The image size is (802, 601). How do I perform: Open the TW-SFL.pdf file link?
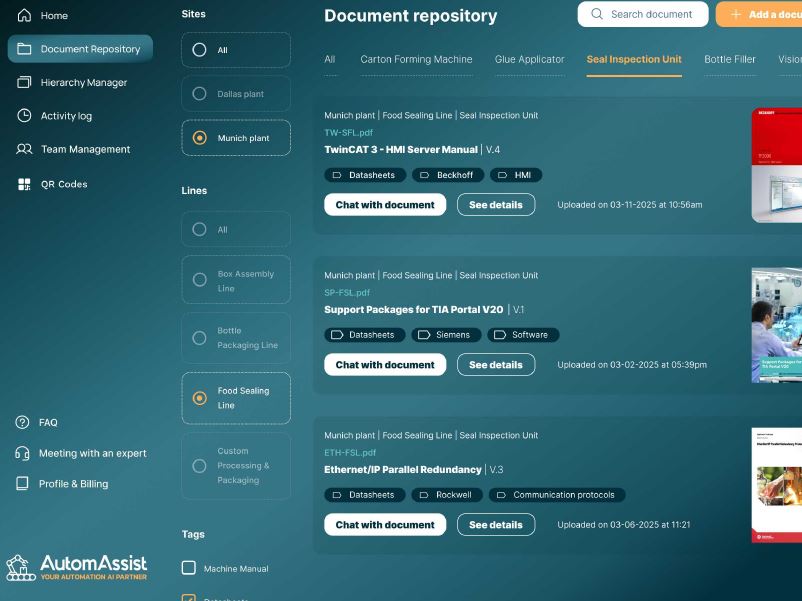pyautogui.click(x=348, y=132)
